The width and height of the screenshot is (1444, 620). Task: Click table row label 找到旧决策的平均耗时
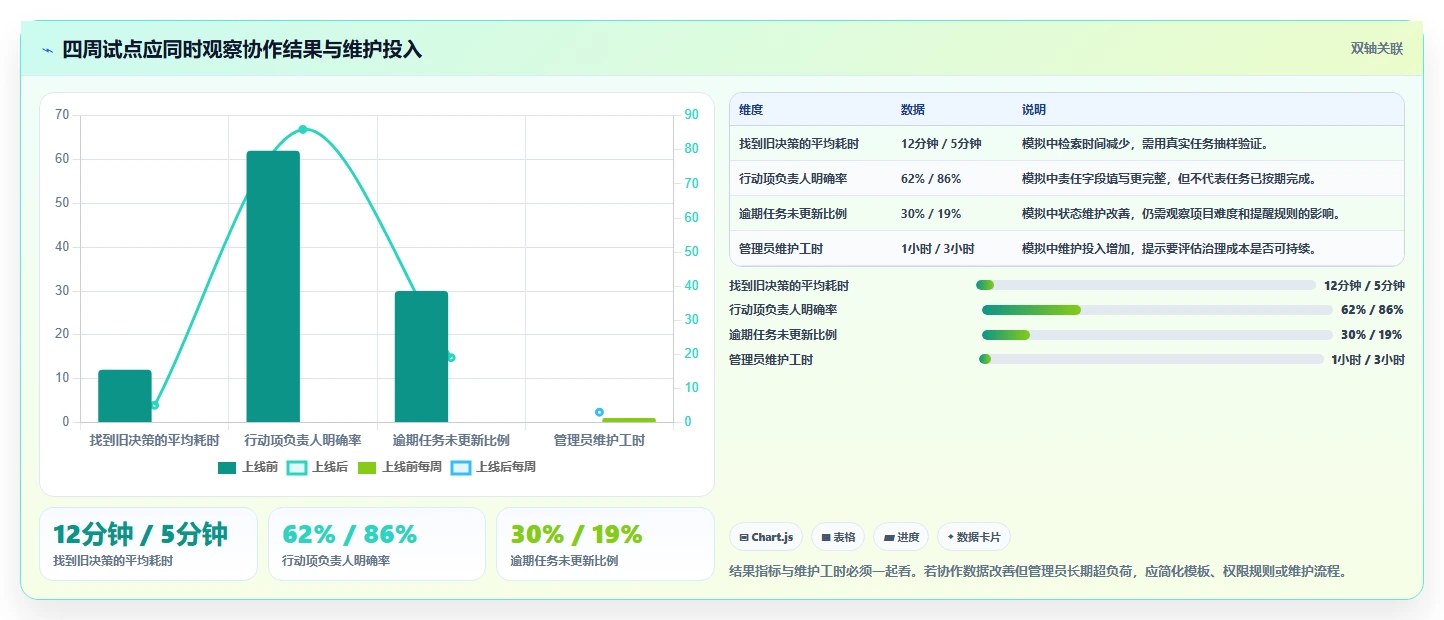tap(799, 144)
